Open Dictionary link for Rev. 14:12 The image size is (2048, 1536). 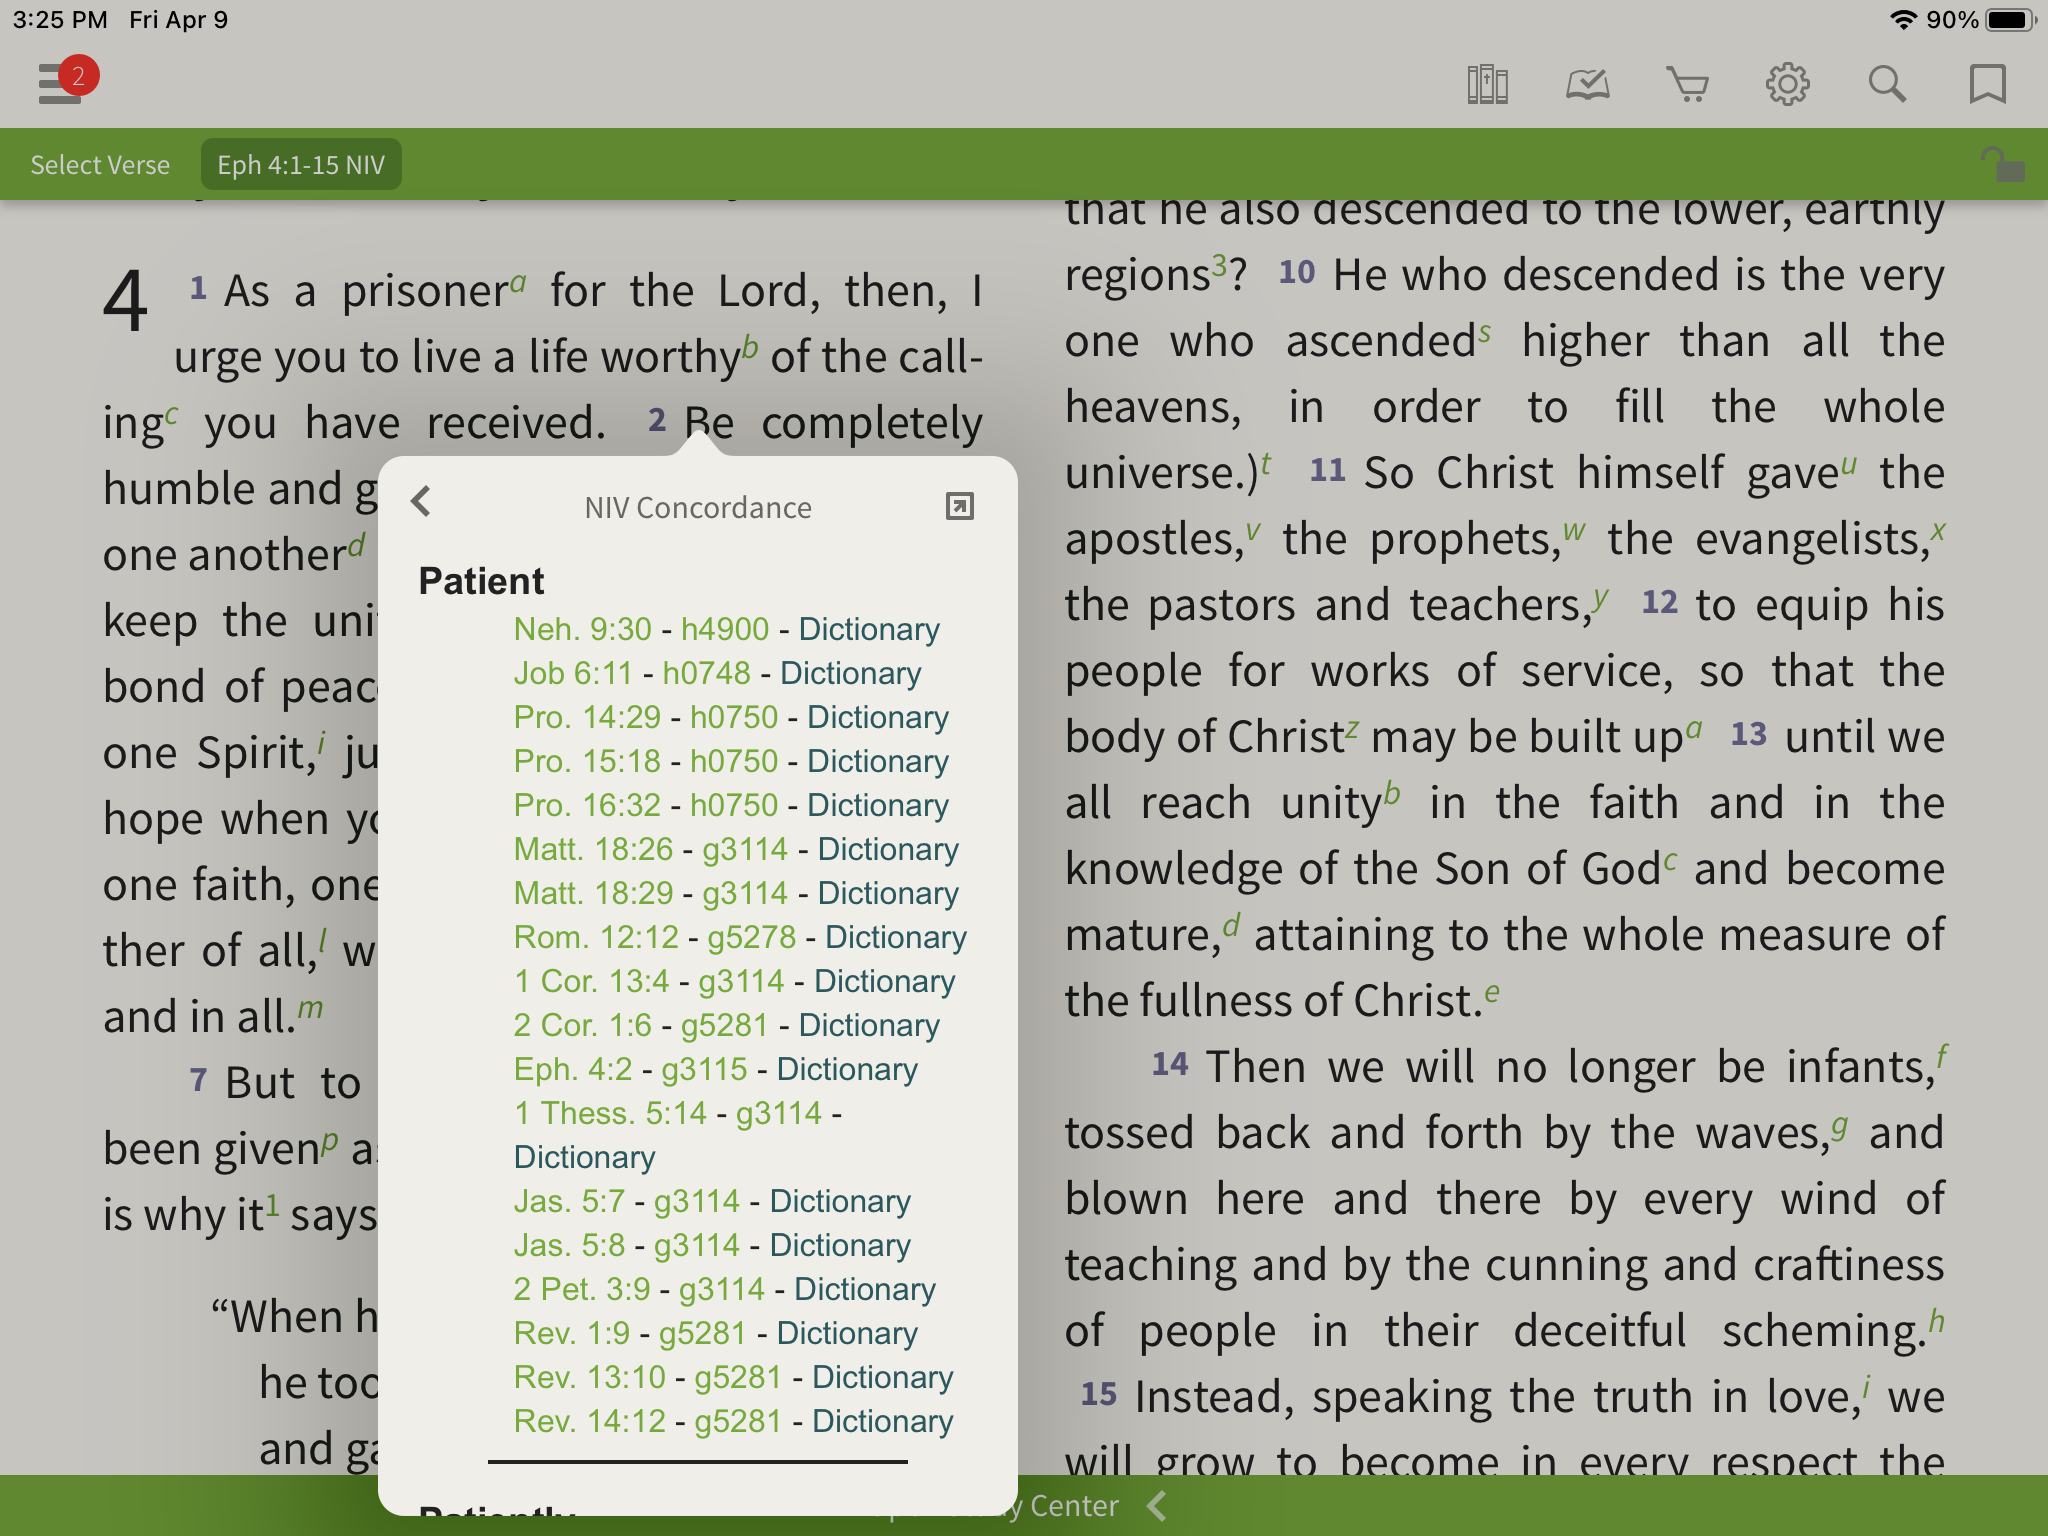(x=882, y=1421)
